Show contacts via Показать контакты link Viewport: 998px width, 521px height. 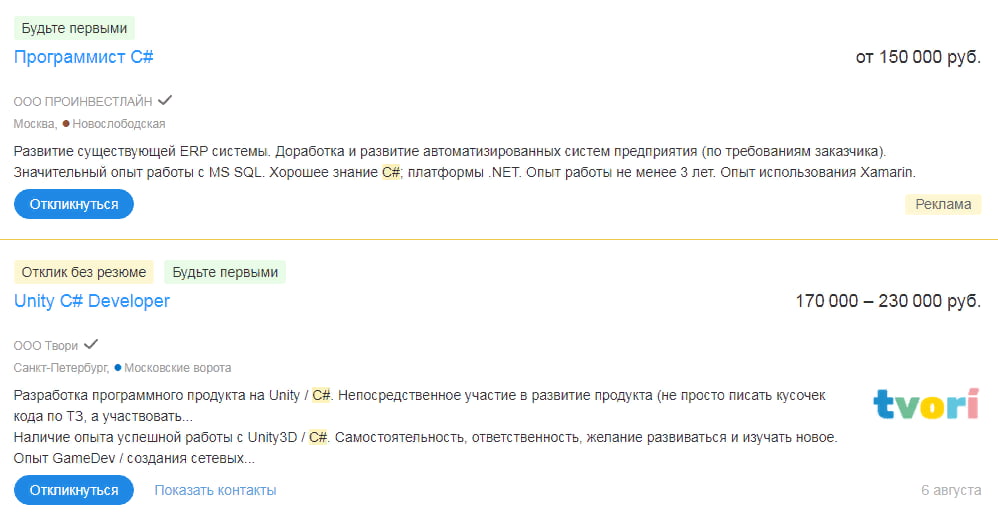click(215, 490)
